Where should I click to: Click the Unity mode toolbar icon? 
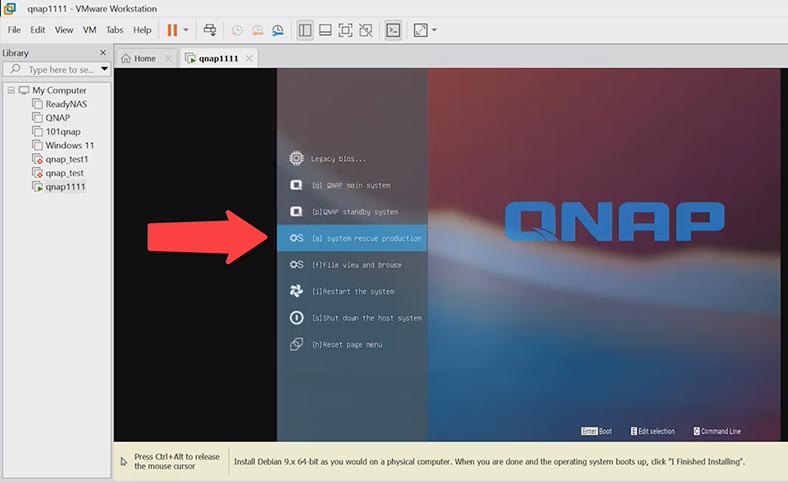(x=366, y=30)
